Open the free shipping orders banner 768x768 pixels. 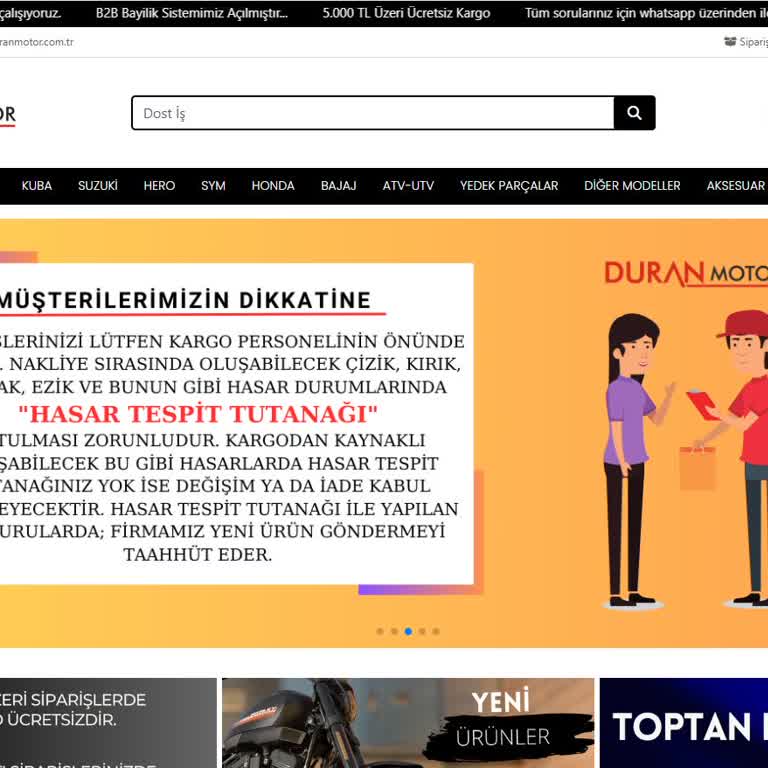click(x=108, y=723)
